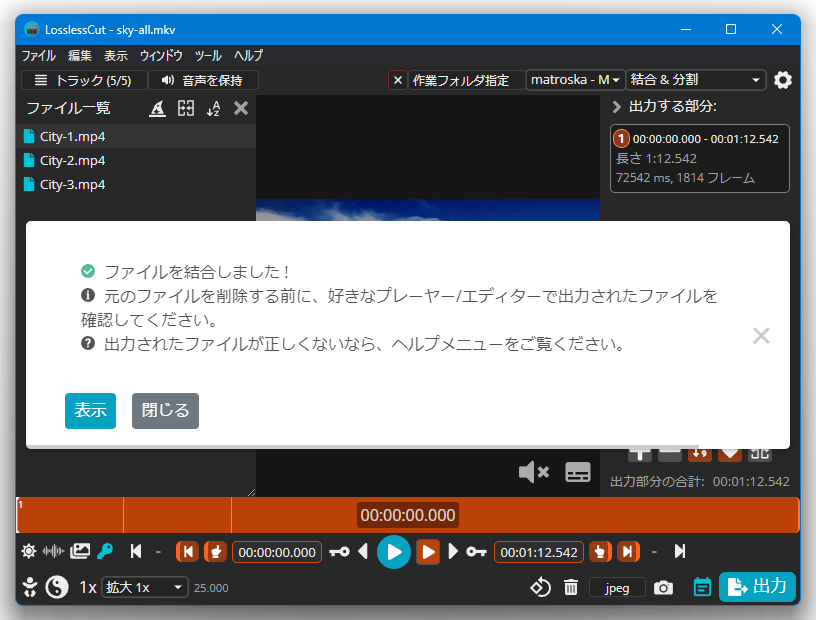Open the 拡大 1x zoom dropdown
The image size is (816, 620).
[144, 588]
